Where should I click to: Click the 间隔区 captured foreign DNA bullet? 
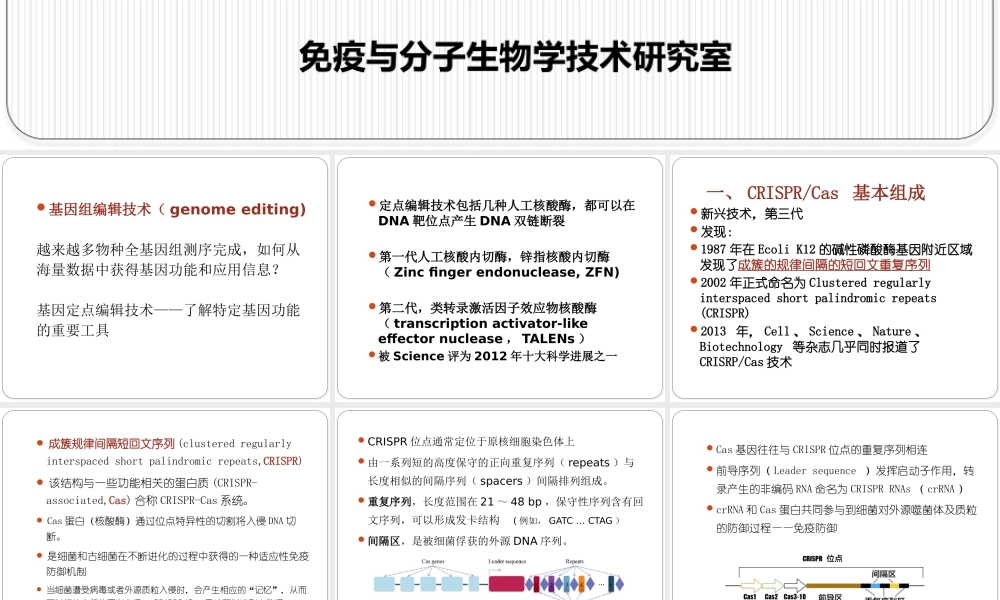(x=467, y=541)
